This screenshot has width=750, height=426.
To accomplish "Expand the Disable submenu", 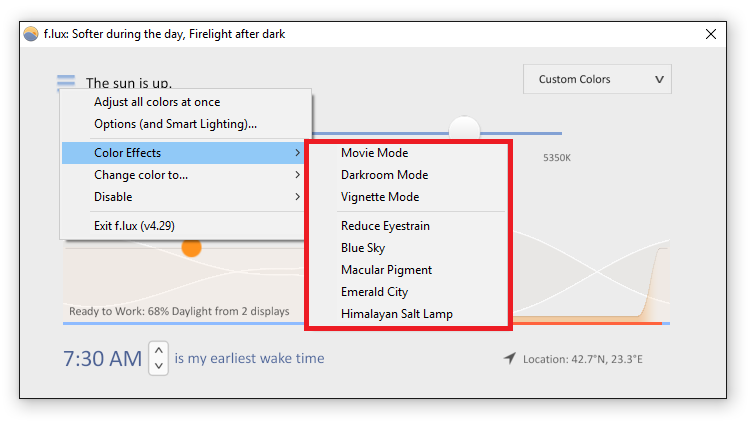I will coord(183,197).
